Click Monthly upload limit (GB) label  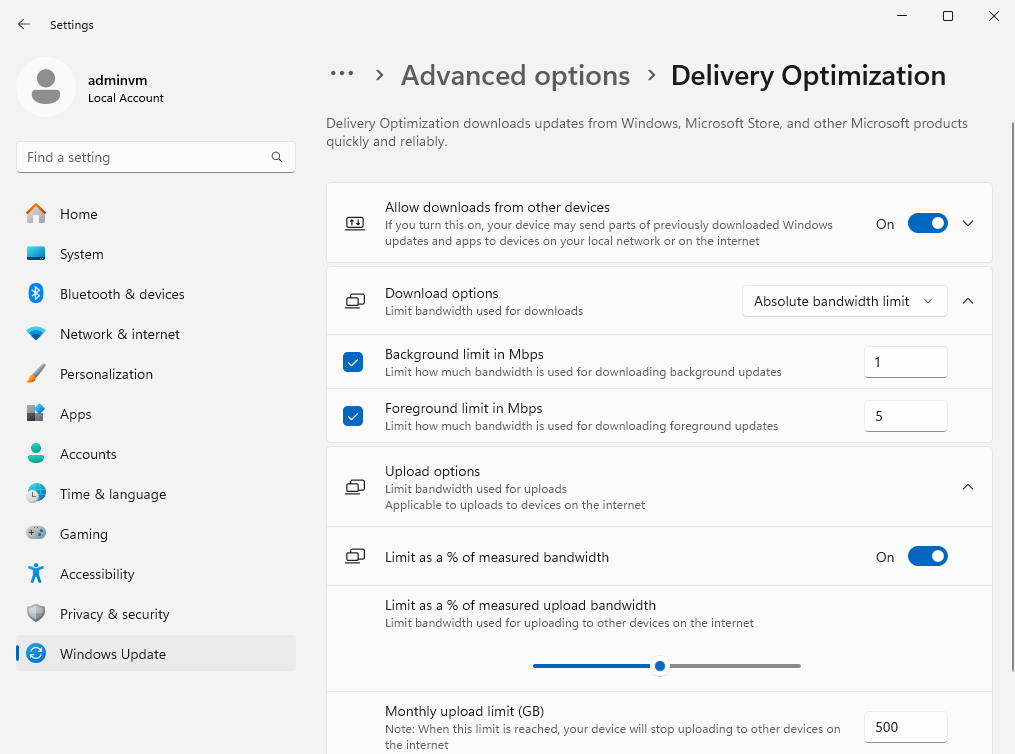click(464, 711)
